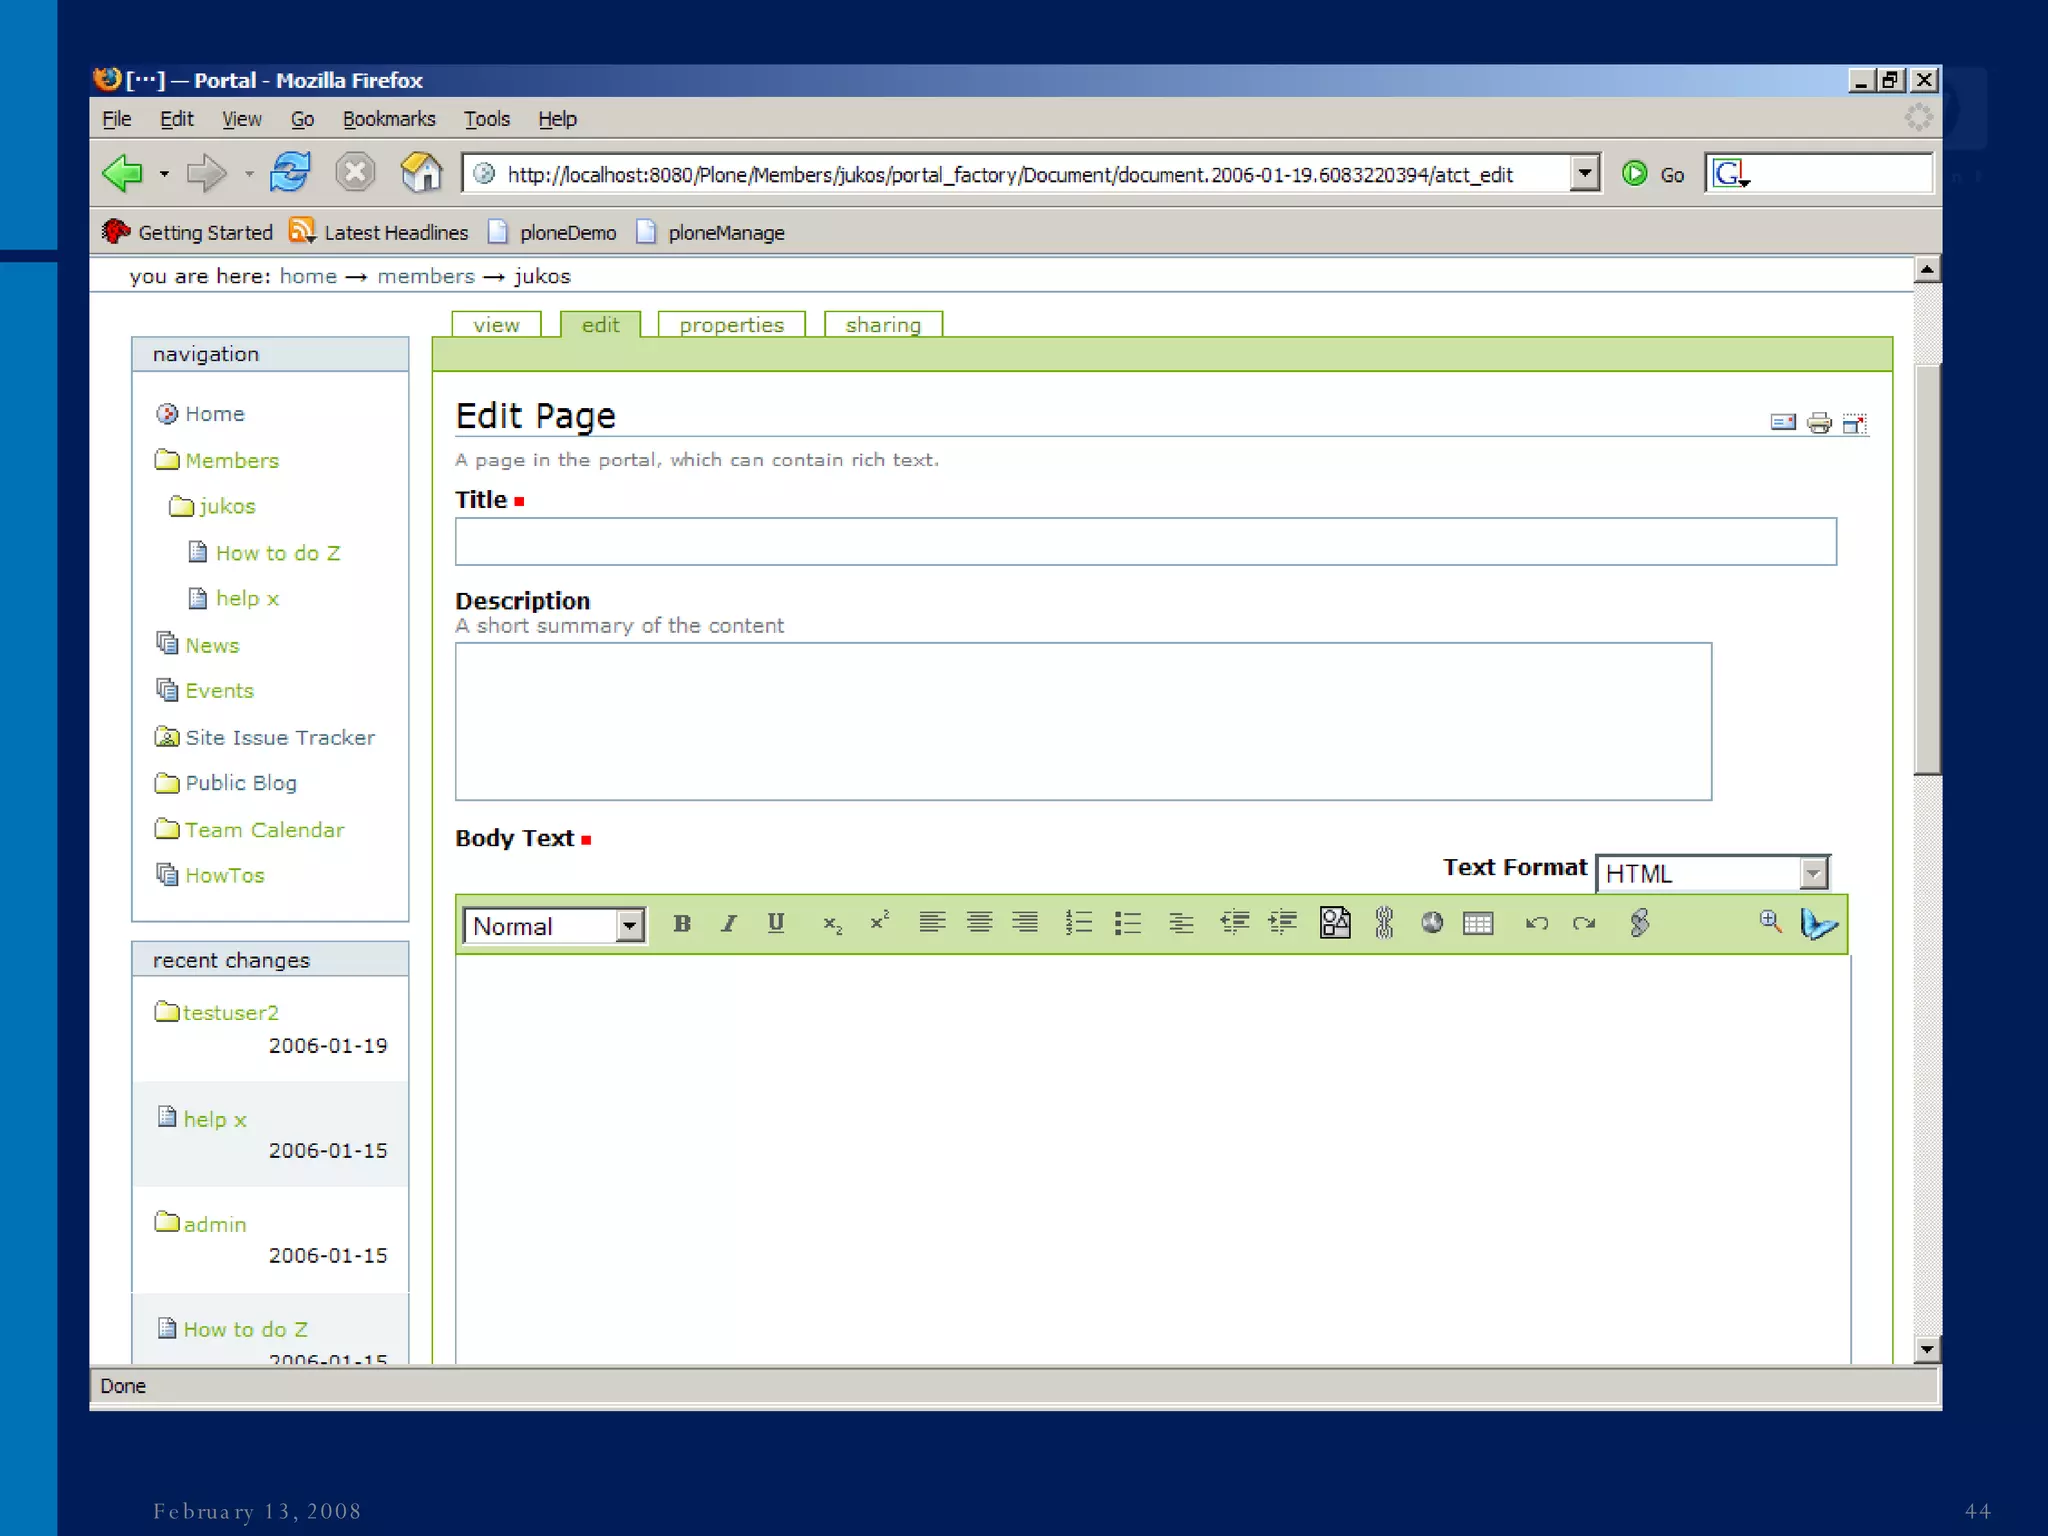Open the sharing tab
2048x1536 pixels.
click(x=882, y=325)
